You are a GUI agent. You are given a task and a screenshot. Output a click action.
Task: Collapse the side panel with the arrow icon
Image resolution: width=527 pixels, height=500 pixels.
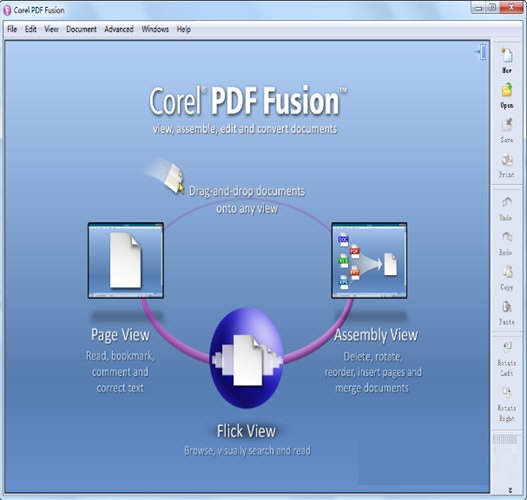click(481, 52)
